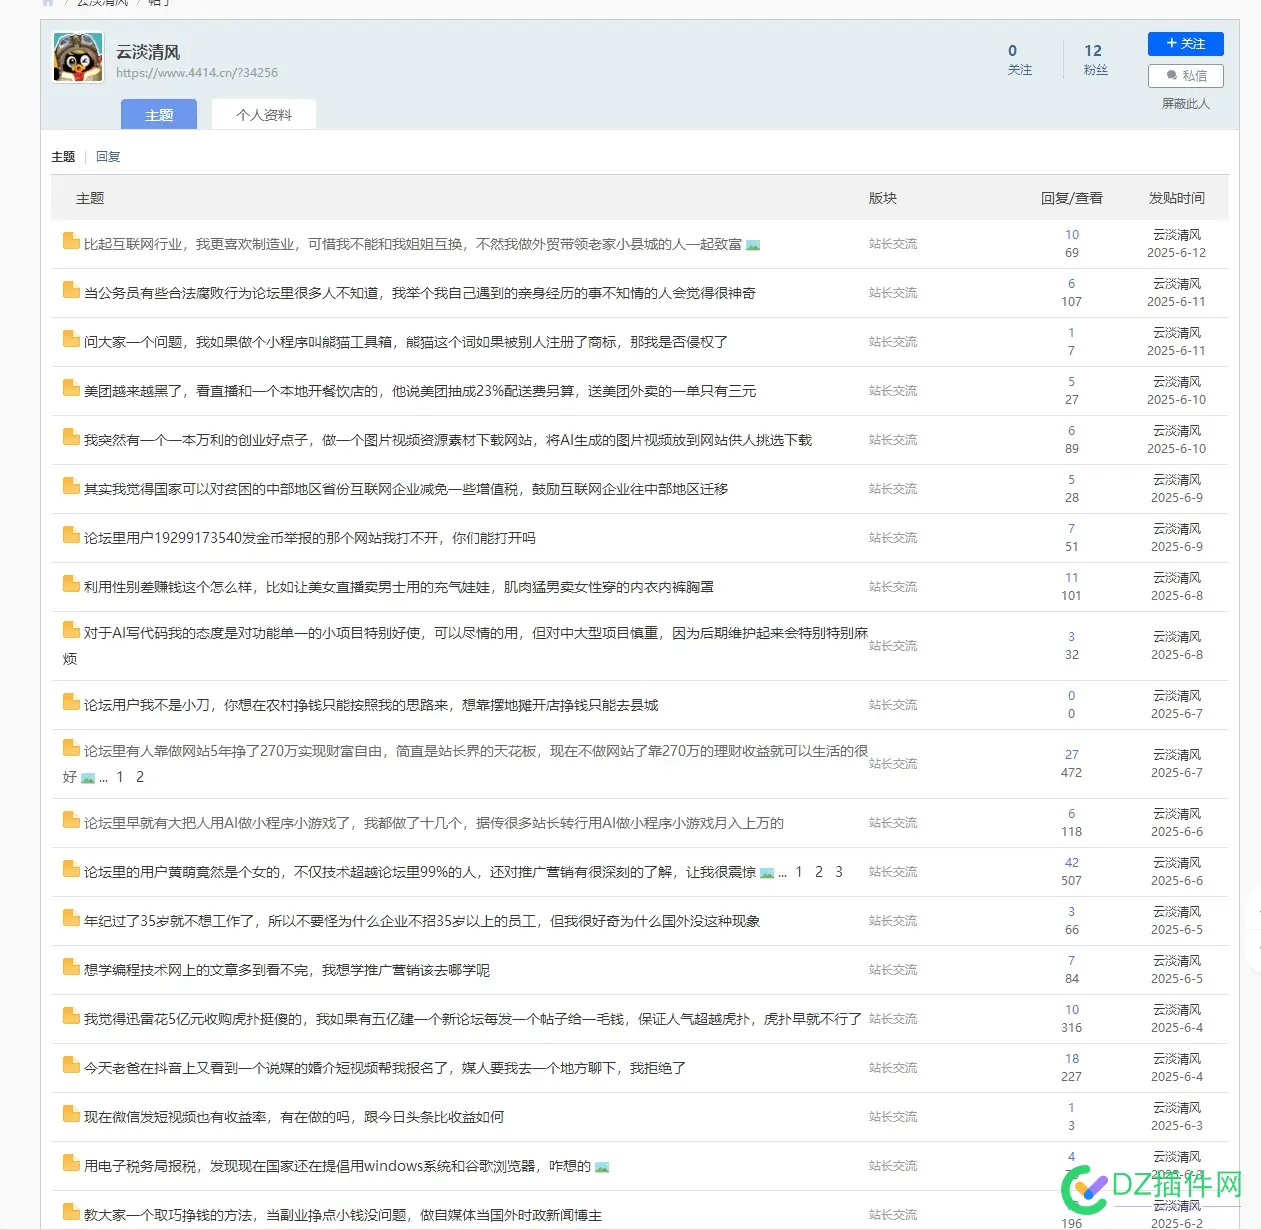View the 12 粉丝 followers count
The image size is (1261, 1230).
pos(1095,59)
